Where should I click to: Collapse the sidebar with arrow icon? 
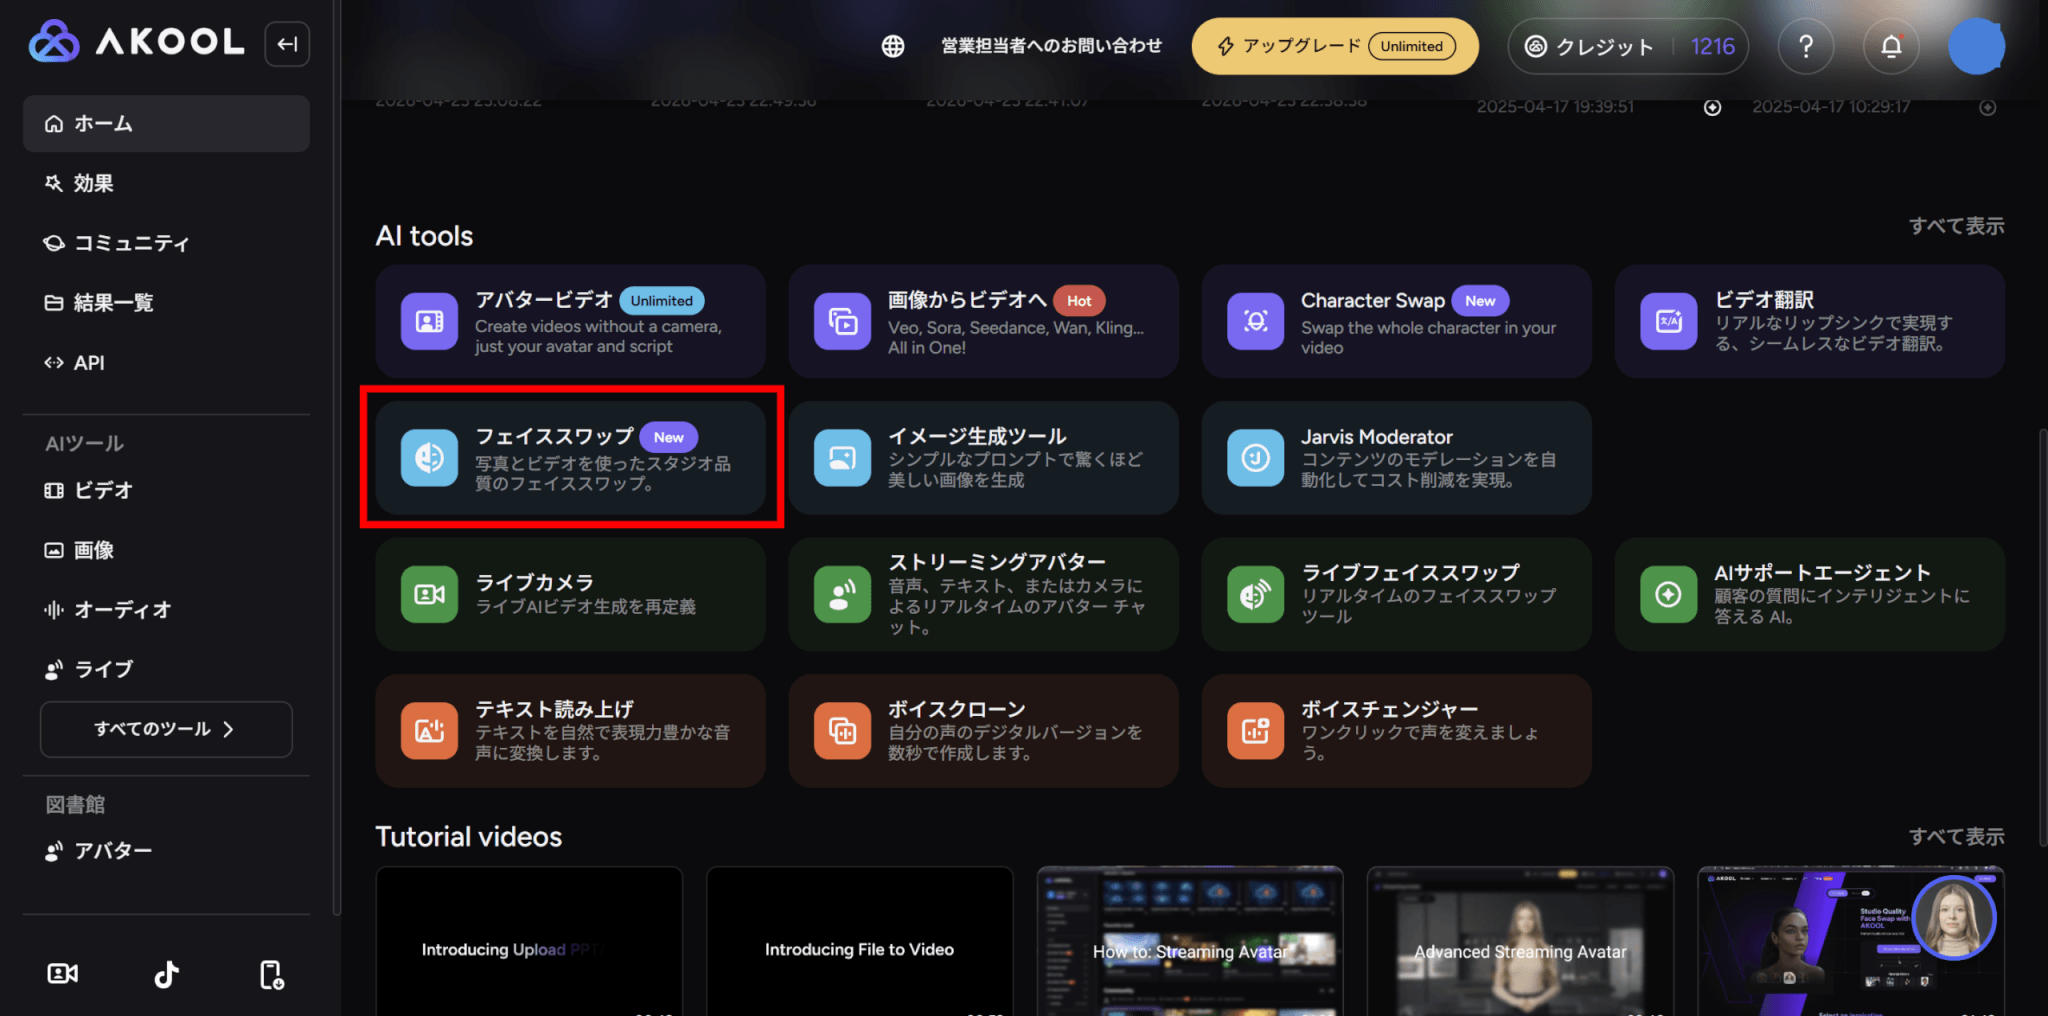pyautogui.click(x=287, y=44)
